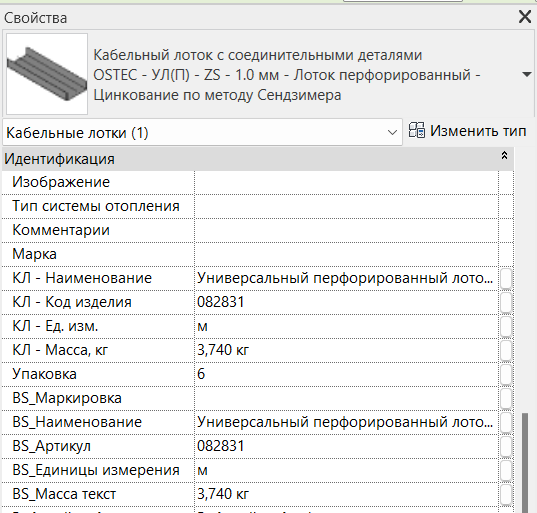The width and height of the screenshot is (537, 513).
Task: Click associate button for BS_Единицы измерения
Action: coord(506,471)
